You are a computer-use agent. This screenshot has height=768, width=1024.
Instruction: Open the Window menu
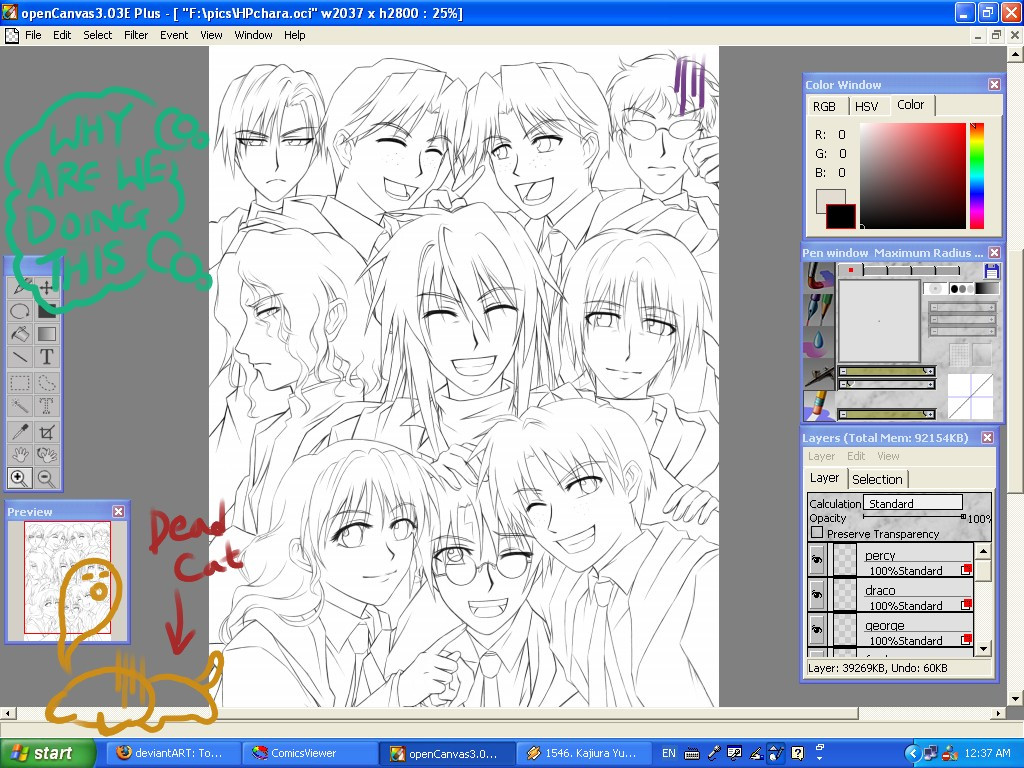point(253,35)
